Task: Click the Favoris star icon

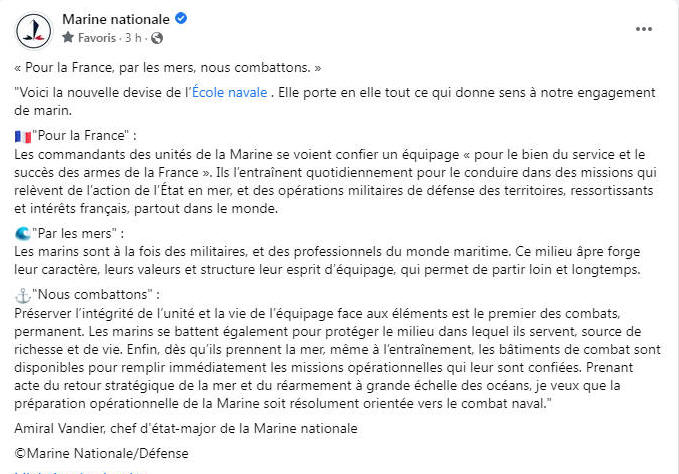Action: [68, 38]
